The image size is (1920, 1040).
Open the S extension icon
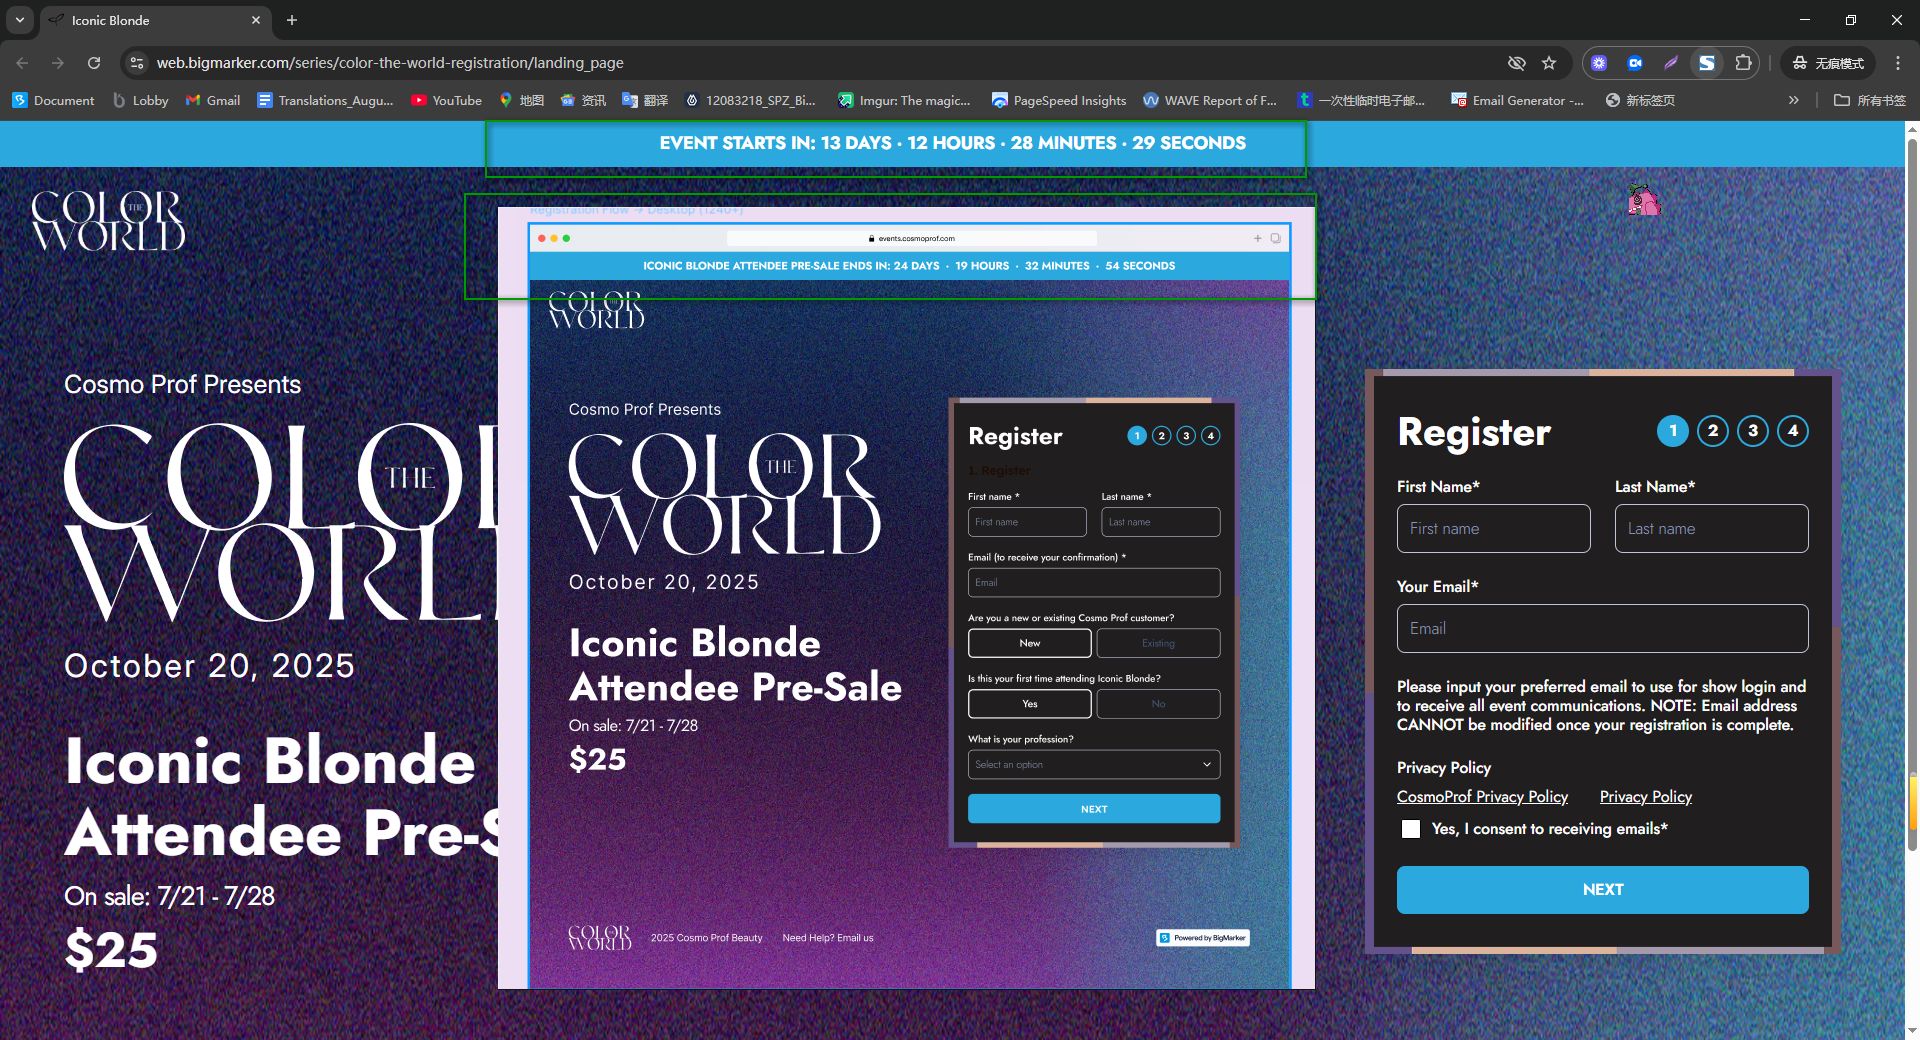point(1707,63)
